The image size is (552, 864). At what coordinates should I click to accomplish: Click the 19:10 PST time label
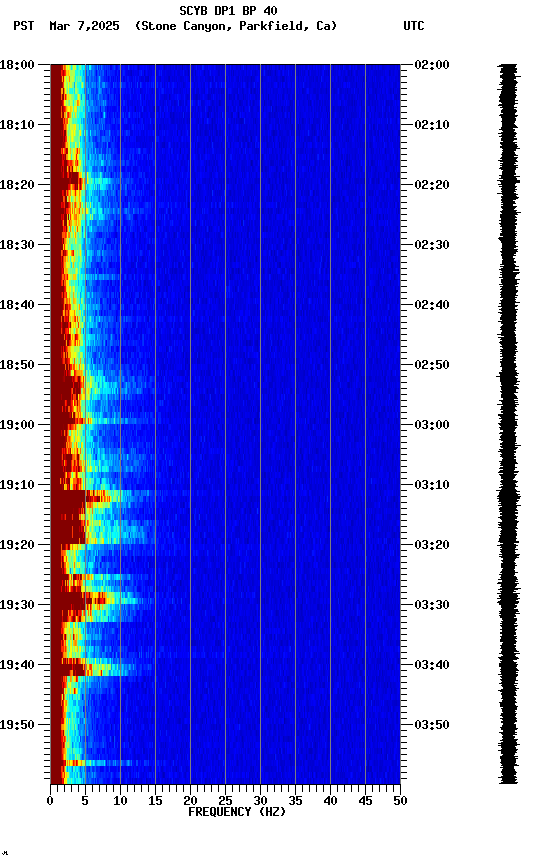pyautogui.click(x=17, y=485)
